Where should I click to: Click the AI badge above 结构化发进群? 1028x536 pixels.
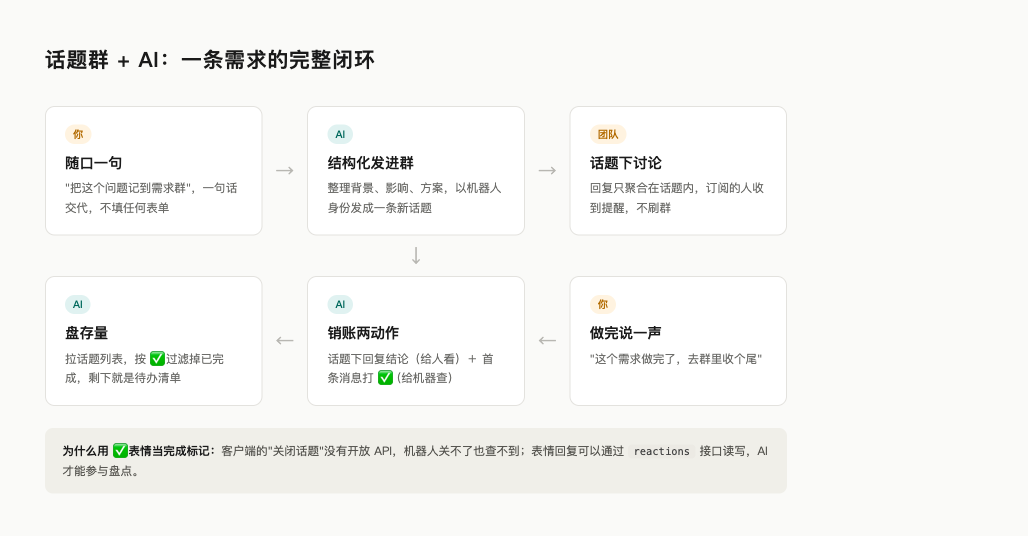click(340, 134)
